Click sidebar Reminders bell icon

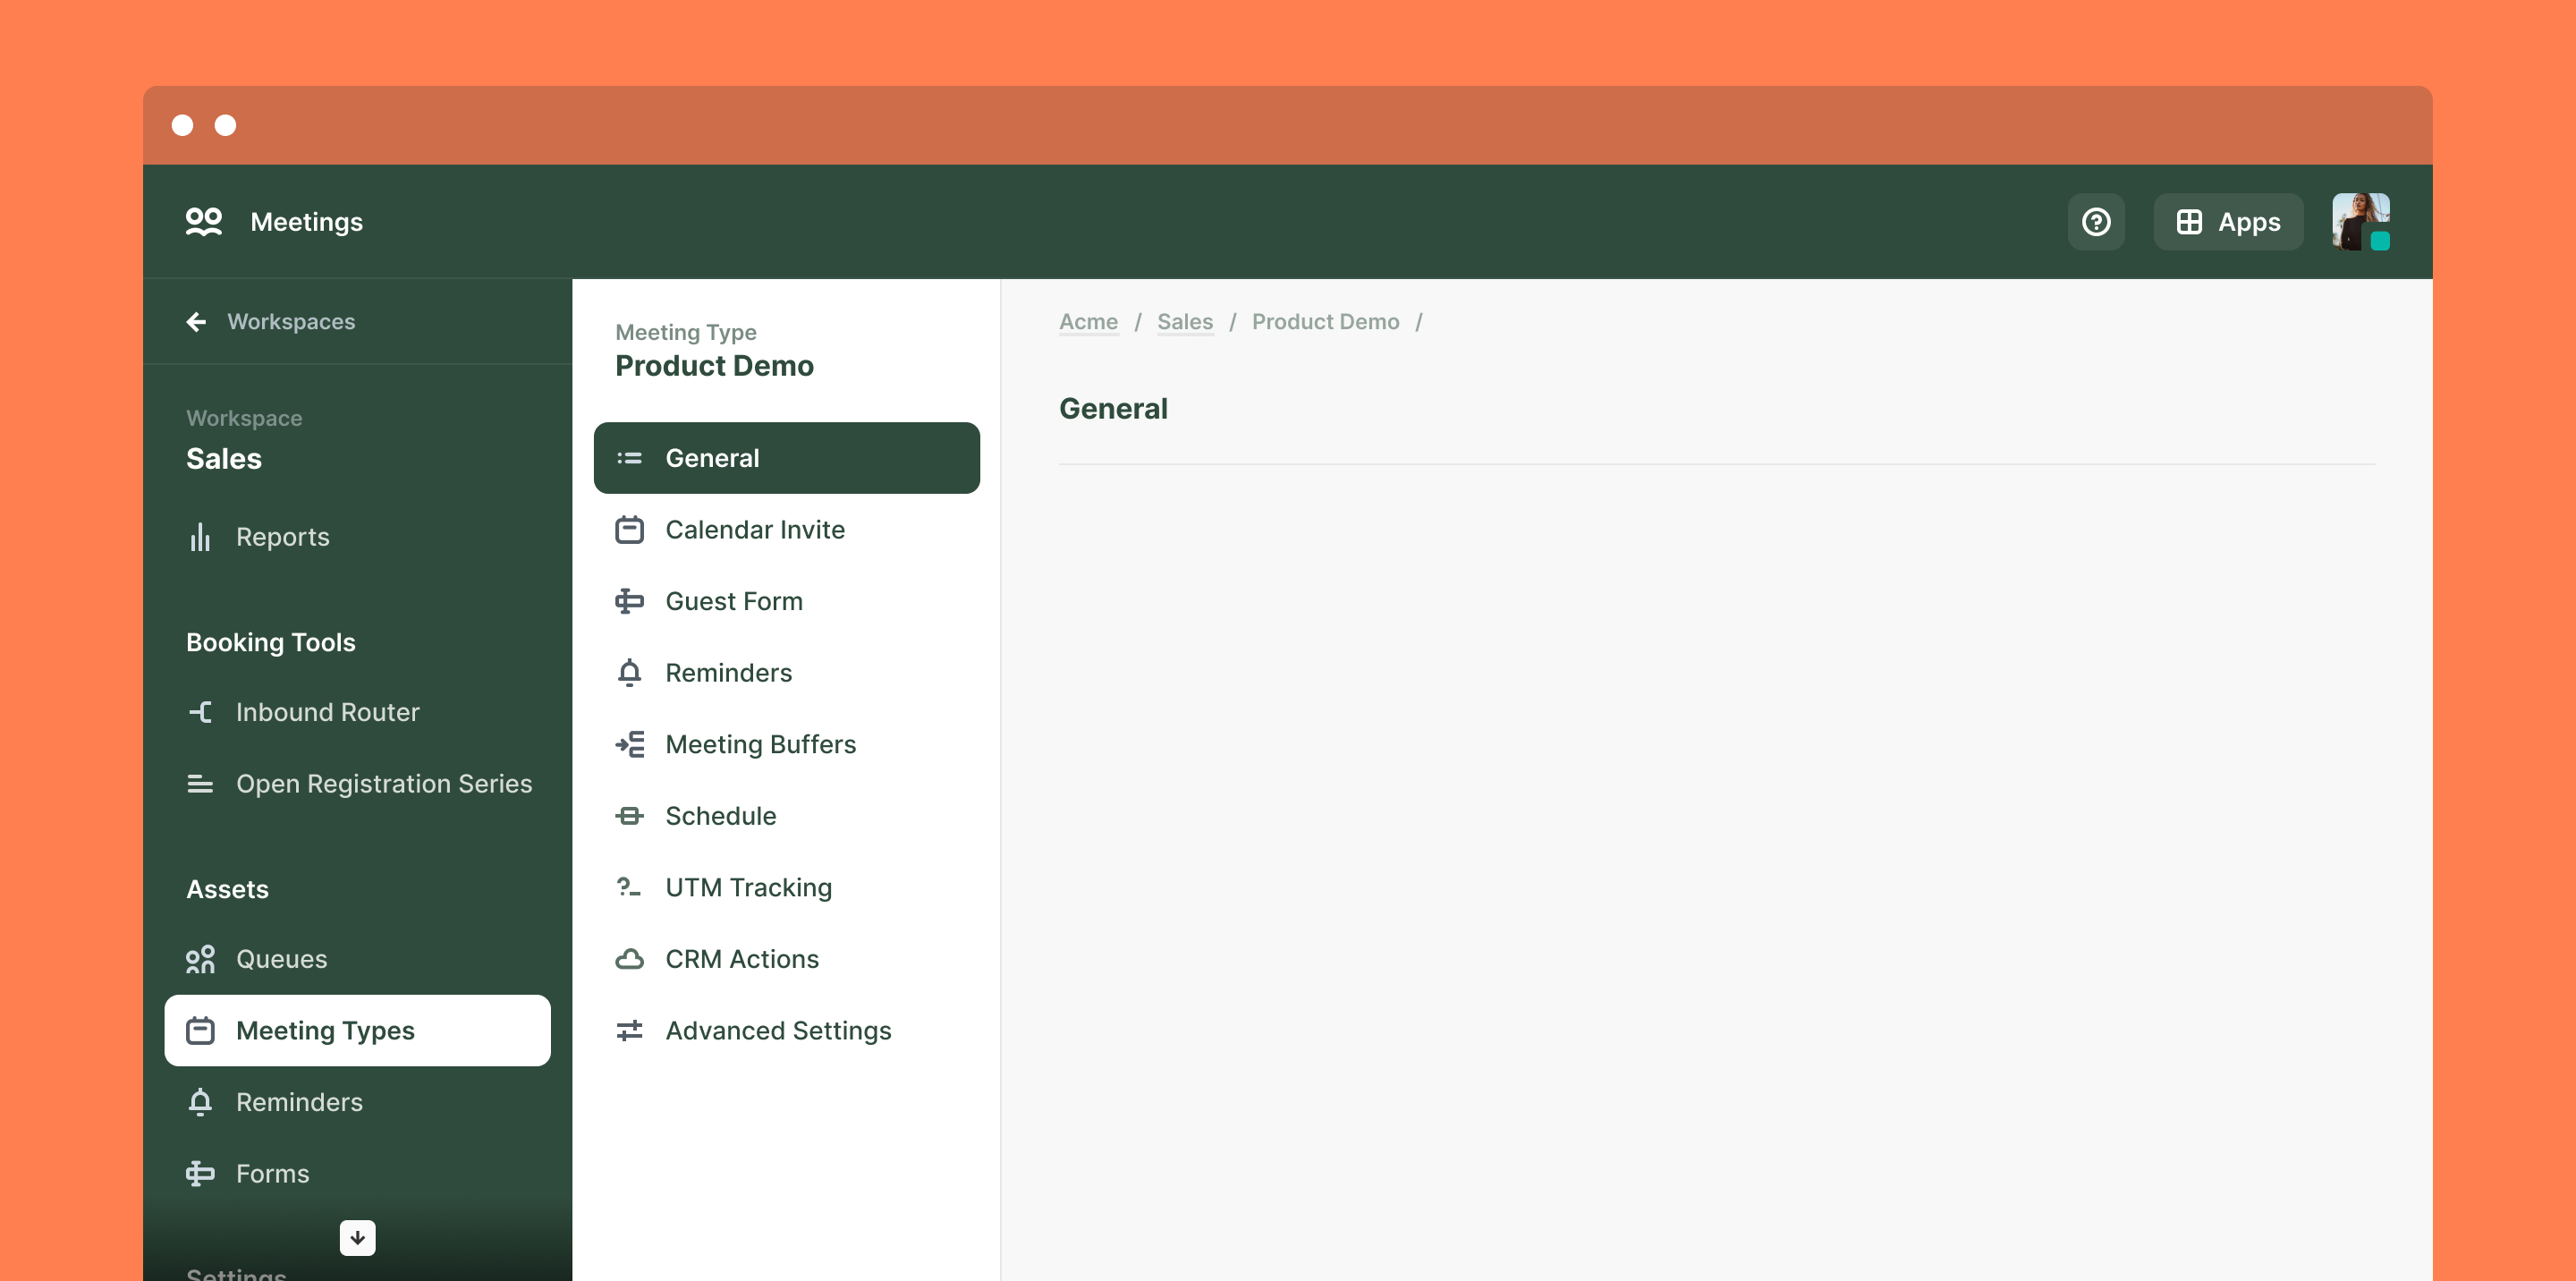click(200, 1102)
